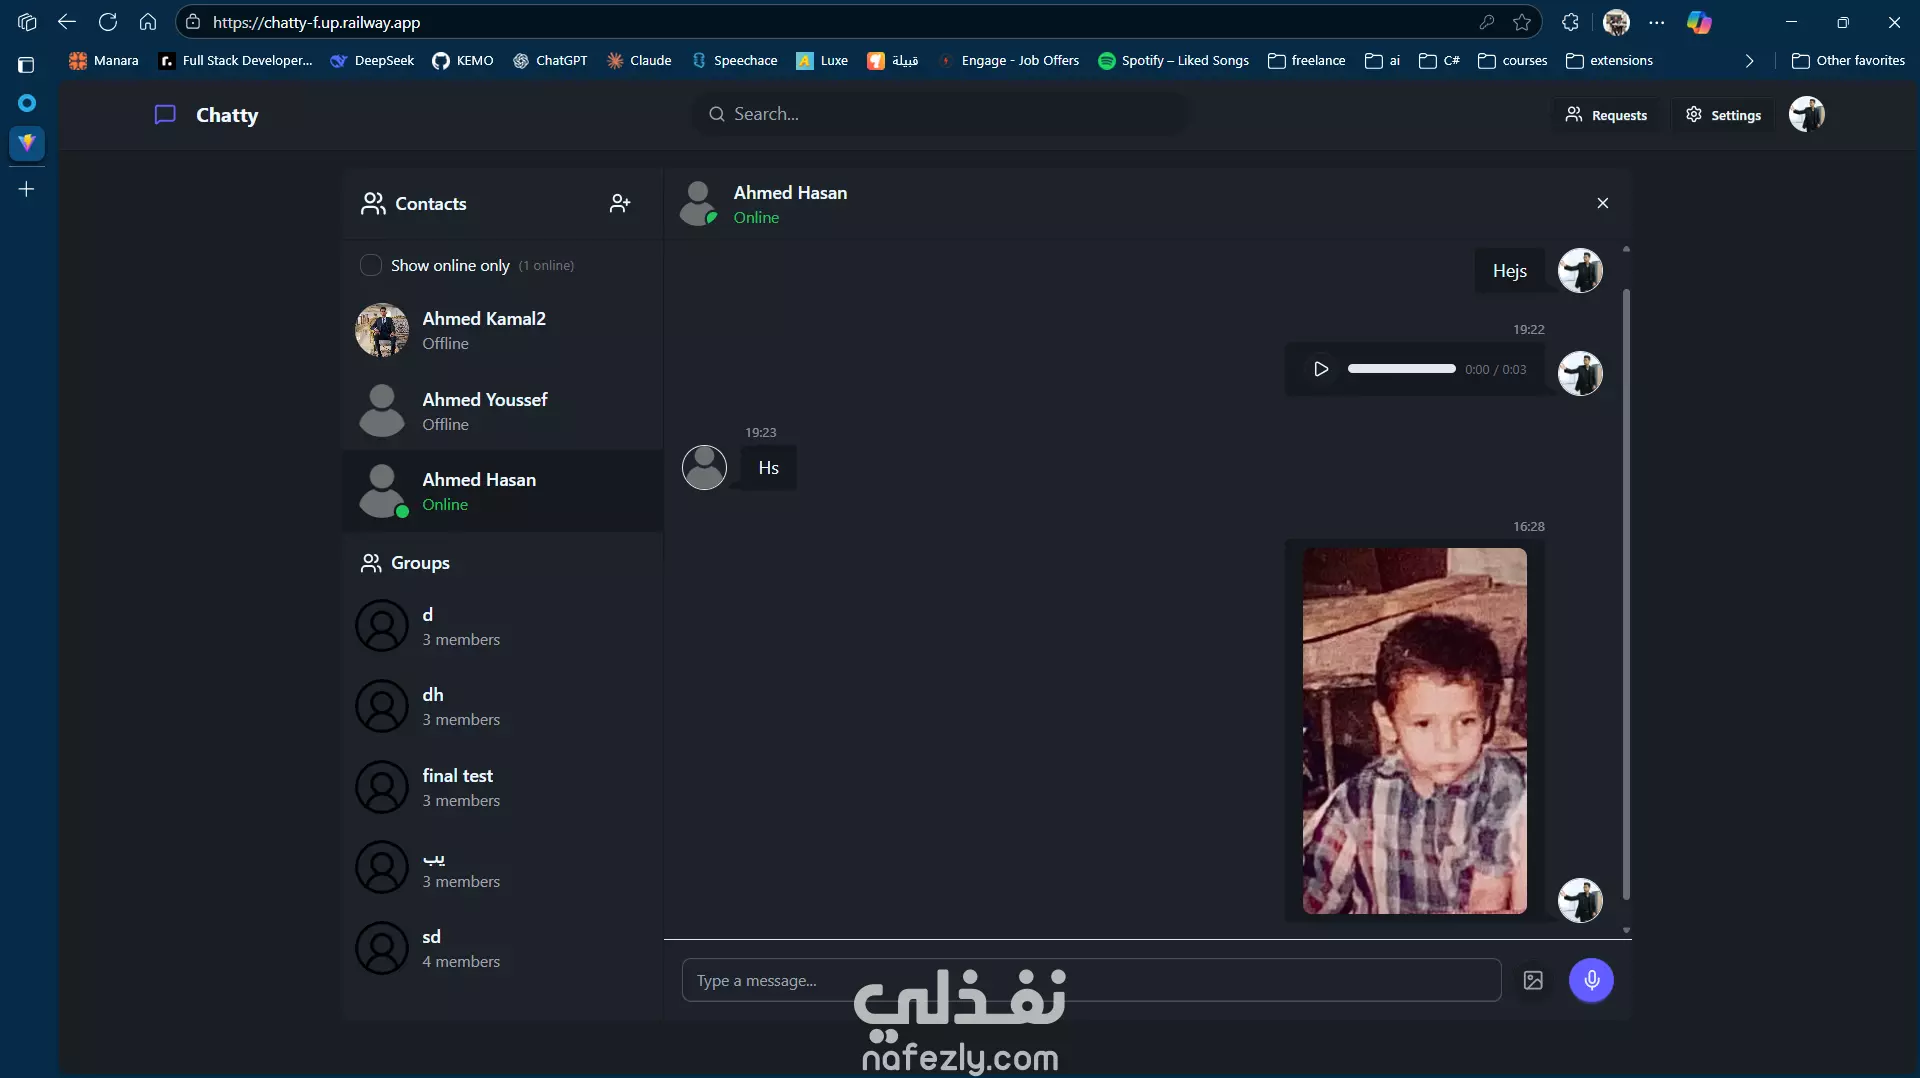Screen dimensions: 1920x1078
Task: Open Ahmed Youssef contact
Action: [502, 411]
